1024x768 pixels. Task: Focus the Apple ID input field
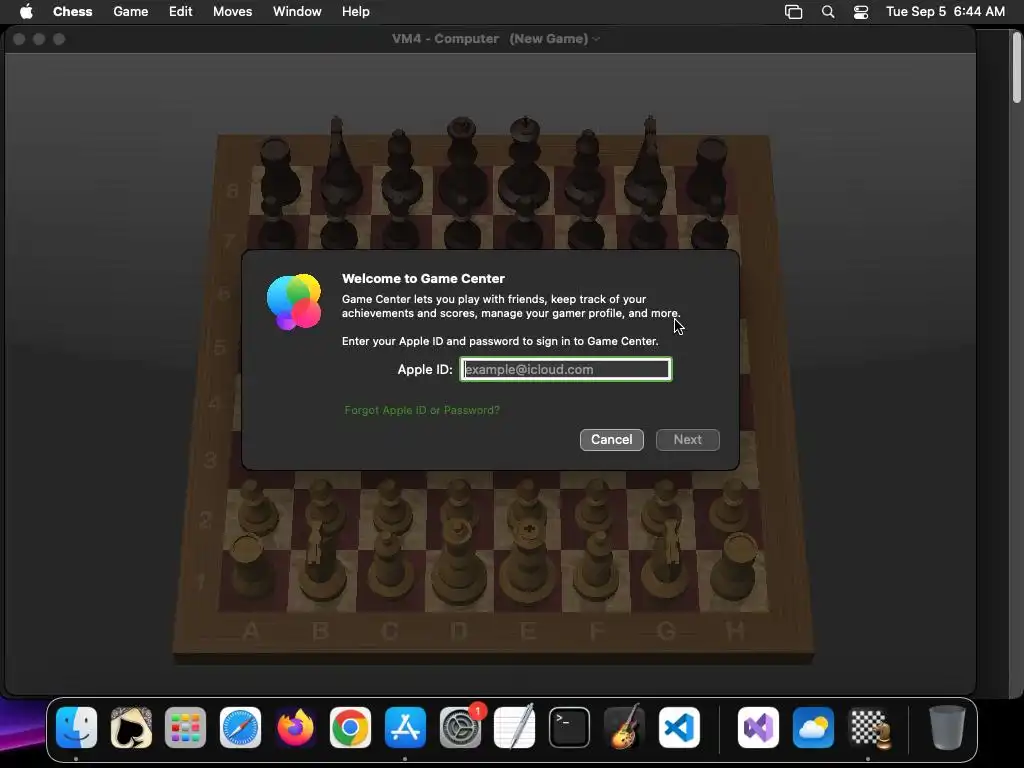566,370
